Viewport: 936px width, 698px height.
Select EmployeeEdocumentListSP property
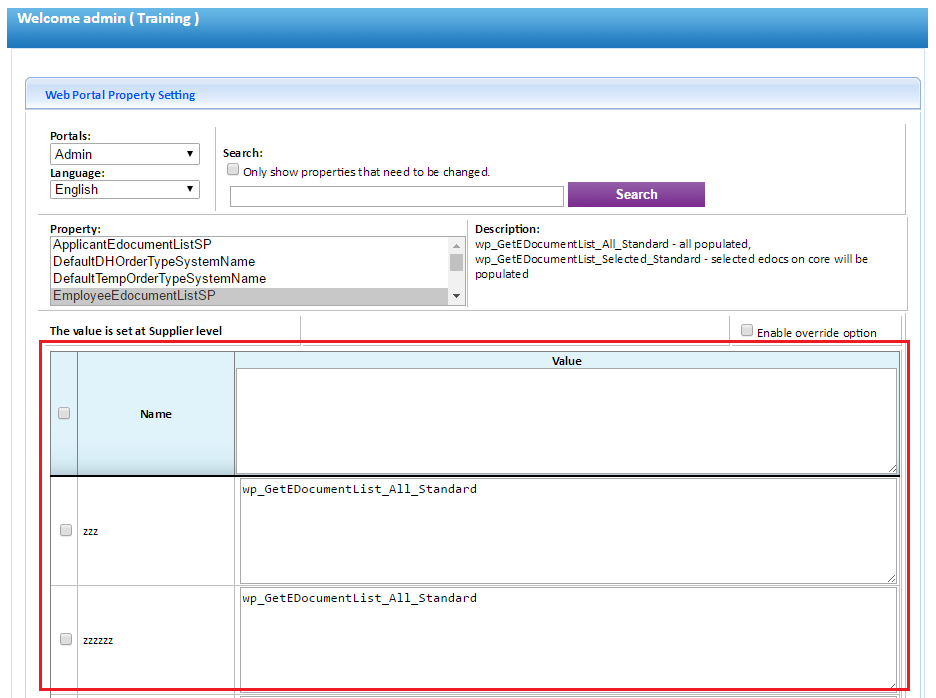click(250, 296)
